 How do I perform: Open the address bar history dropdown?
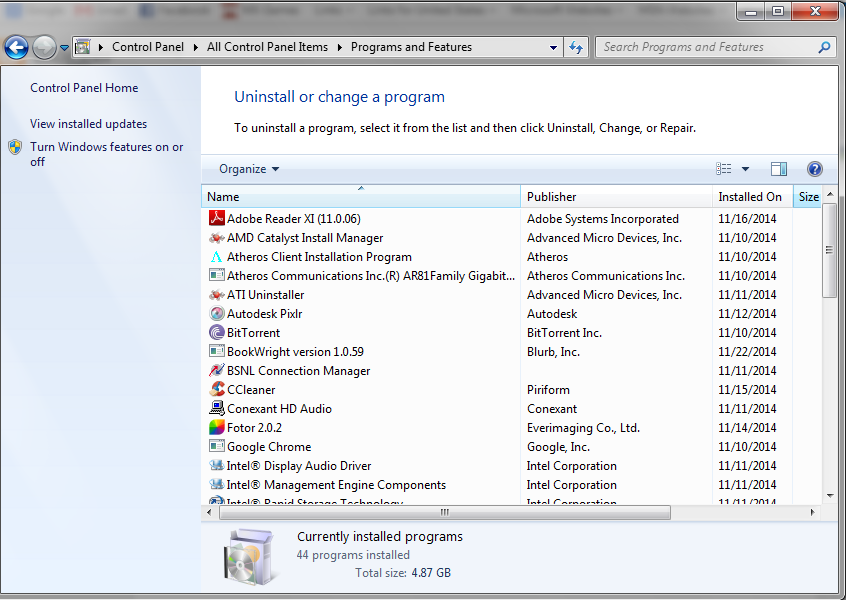click(x=553, y=47)
